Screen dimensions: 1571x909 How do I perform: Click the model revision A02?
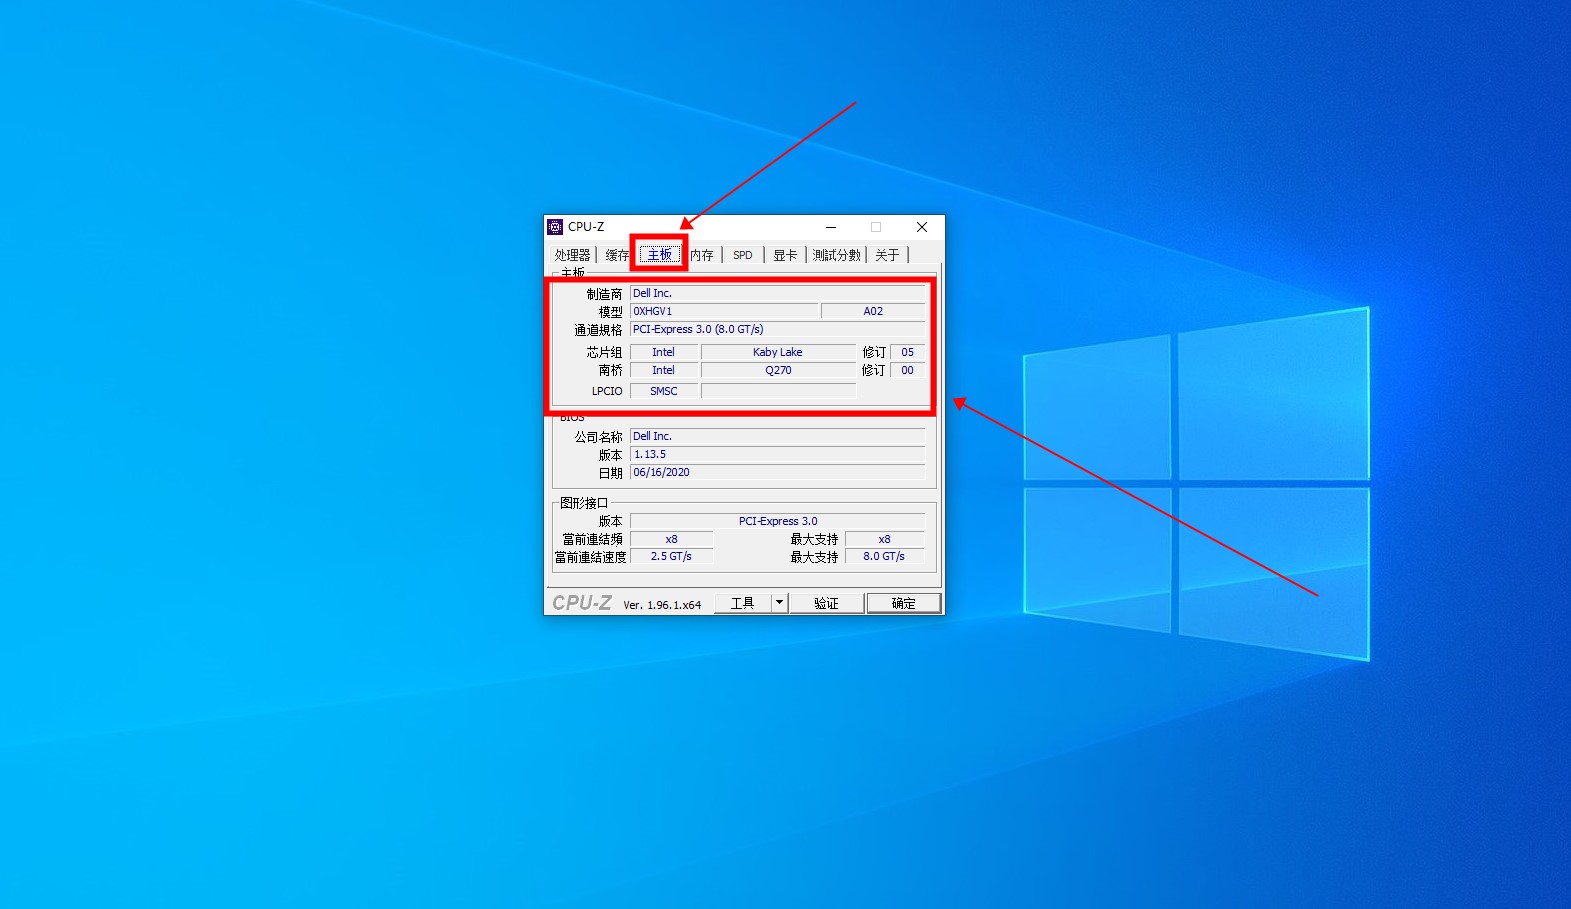click(x=873, y=312)
